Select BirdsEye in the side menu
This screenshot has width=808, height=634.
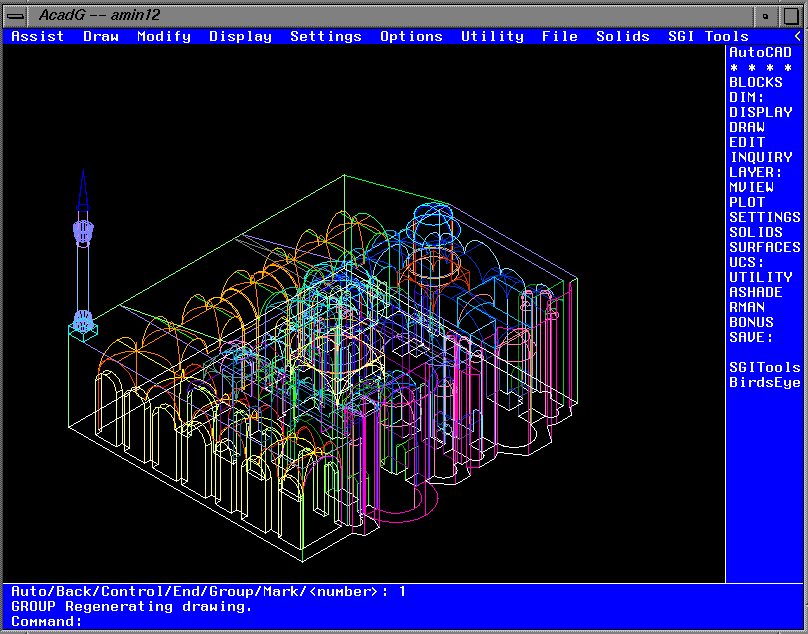point(764,382)
